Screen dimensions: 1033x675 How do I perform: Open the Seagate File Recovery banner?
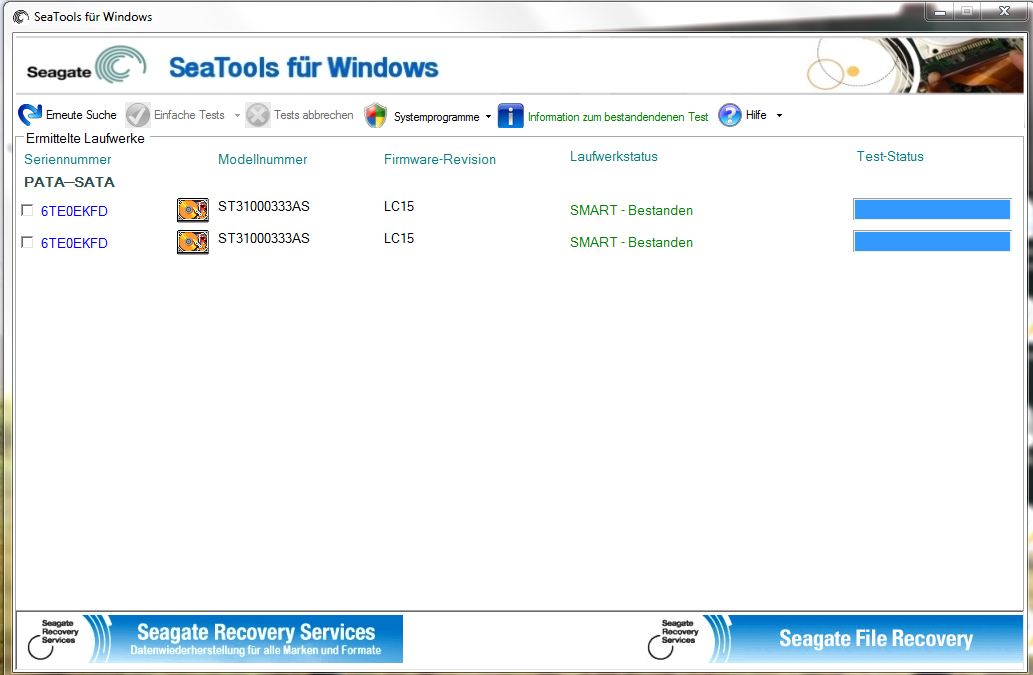point(833,639)
